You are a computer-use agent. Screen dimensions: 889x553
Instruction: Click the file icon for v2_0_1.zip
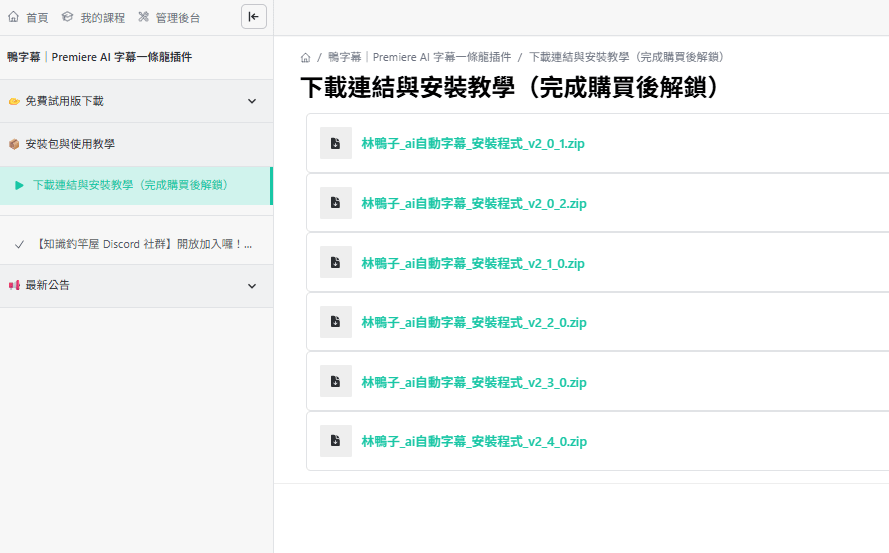[336, 143]
